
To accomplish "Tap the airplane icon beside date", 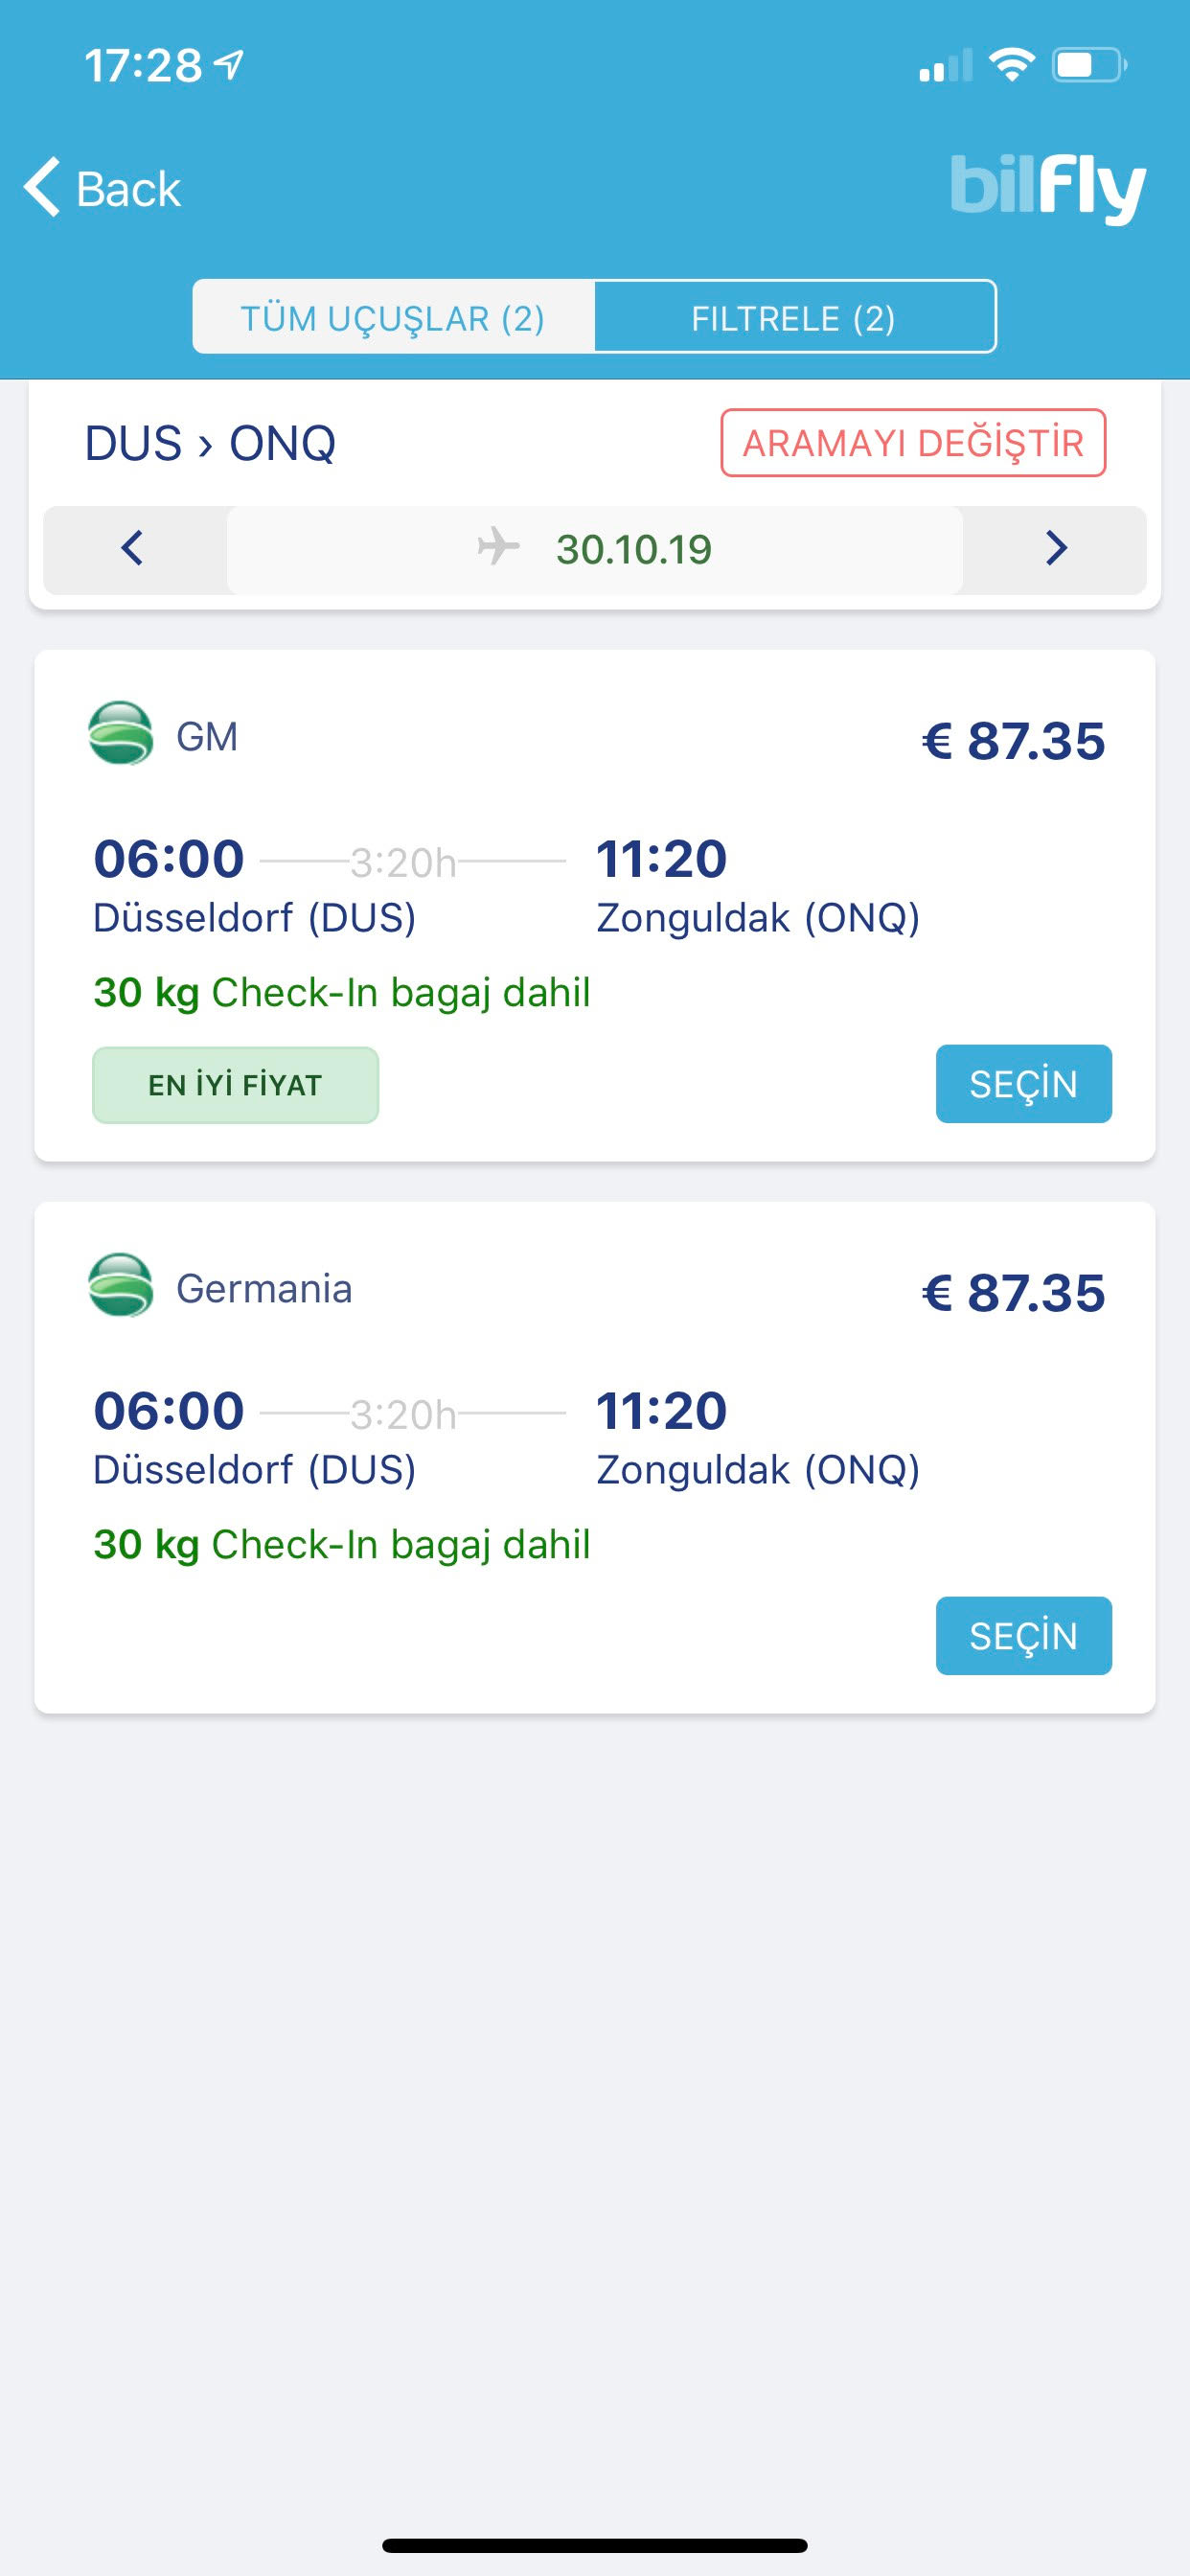I will pos(498,547).
